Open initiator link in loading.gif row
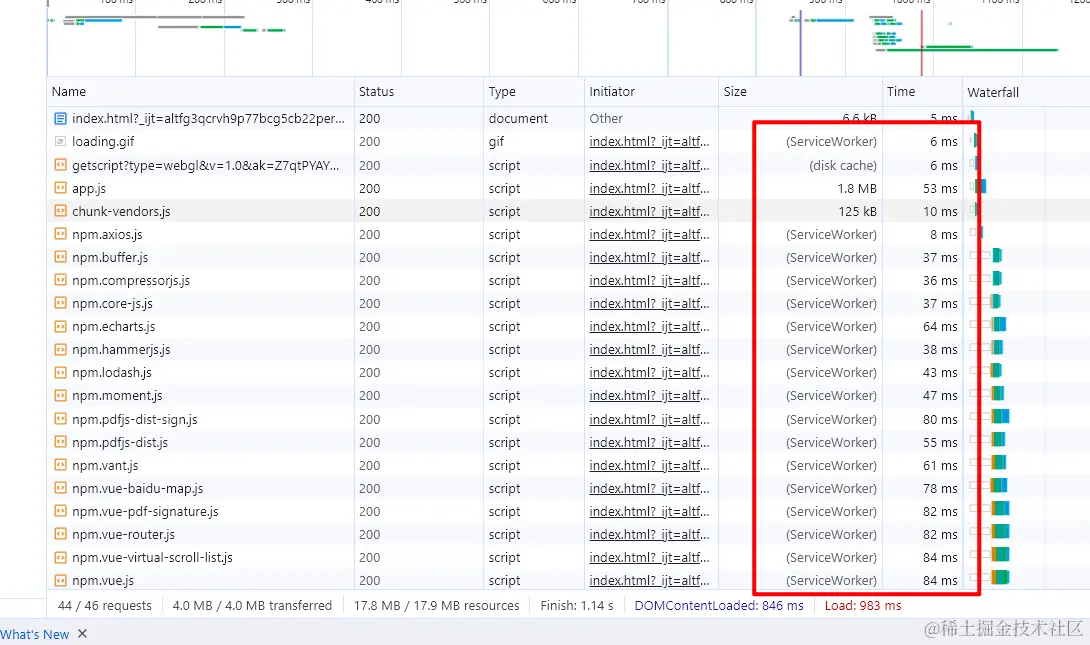 tap(649, 142)
